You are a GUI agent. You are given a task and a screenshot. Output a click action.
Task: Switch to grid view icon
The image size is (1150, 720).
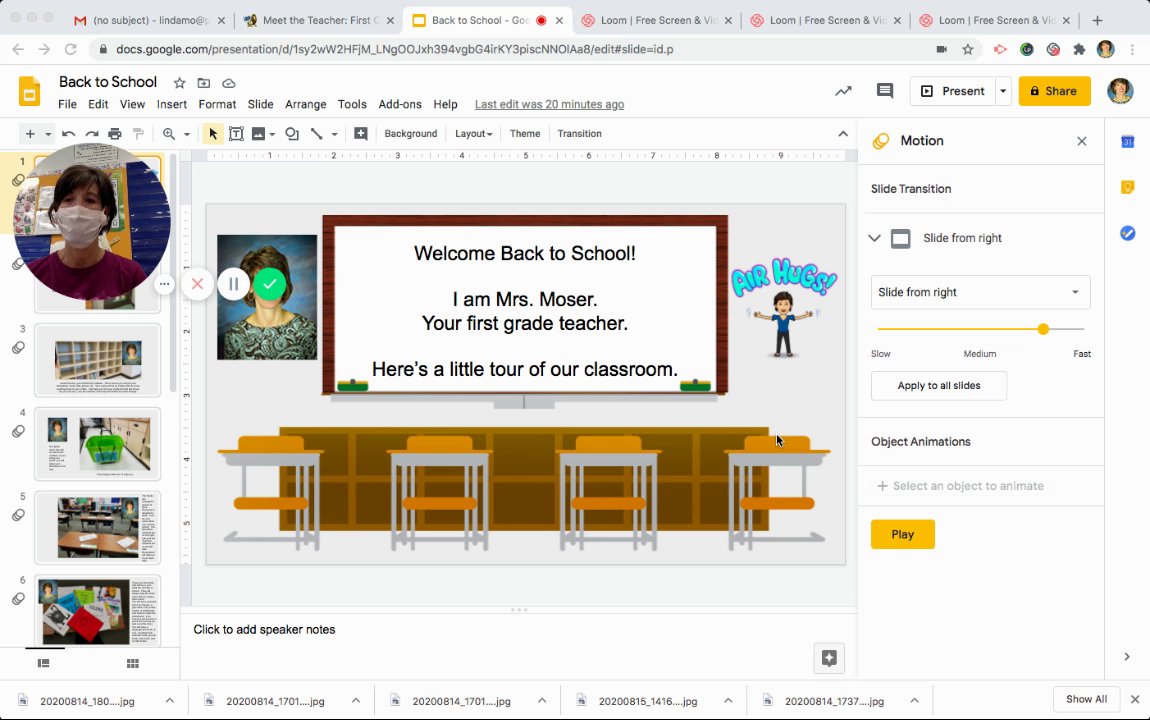coord(133,664)
